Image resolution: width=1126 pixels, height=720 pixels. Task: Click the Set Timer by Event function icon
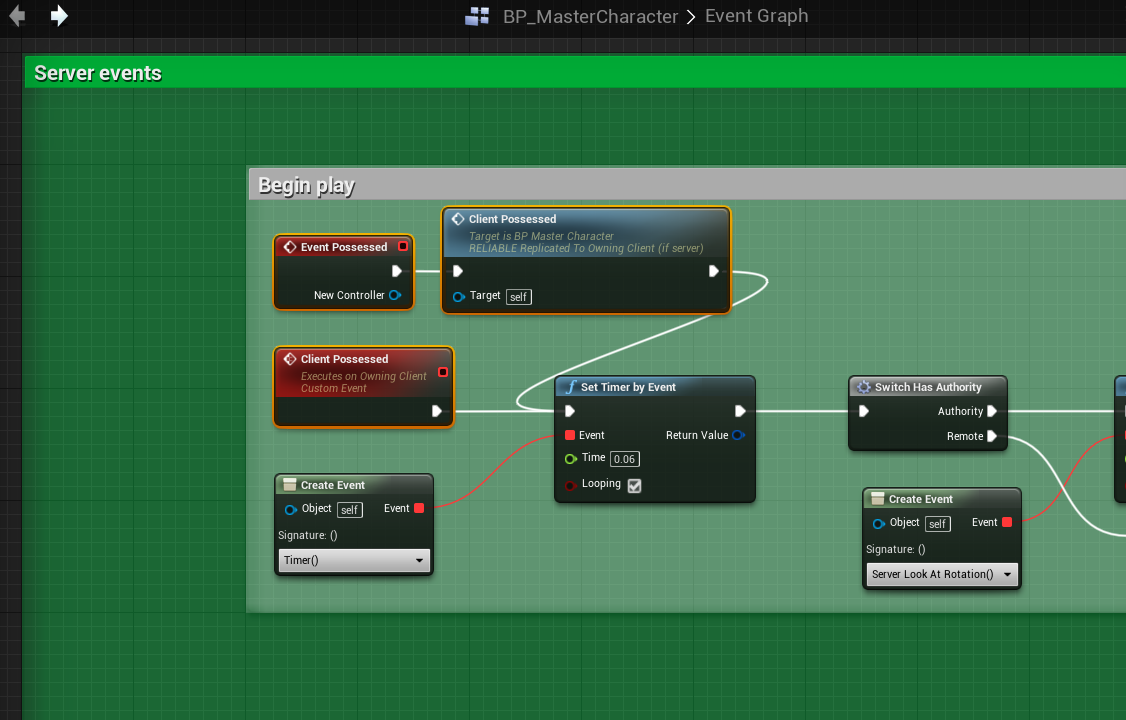pyautogui.click(x=571, y=387)
